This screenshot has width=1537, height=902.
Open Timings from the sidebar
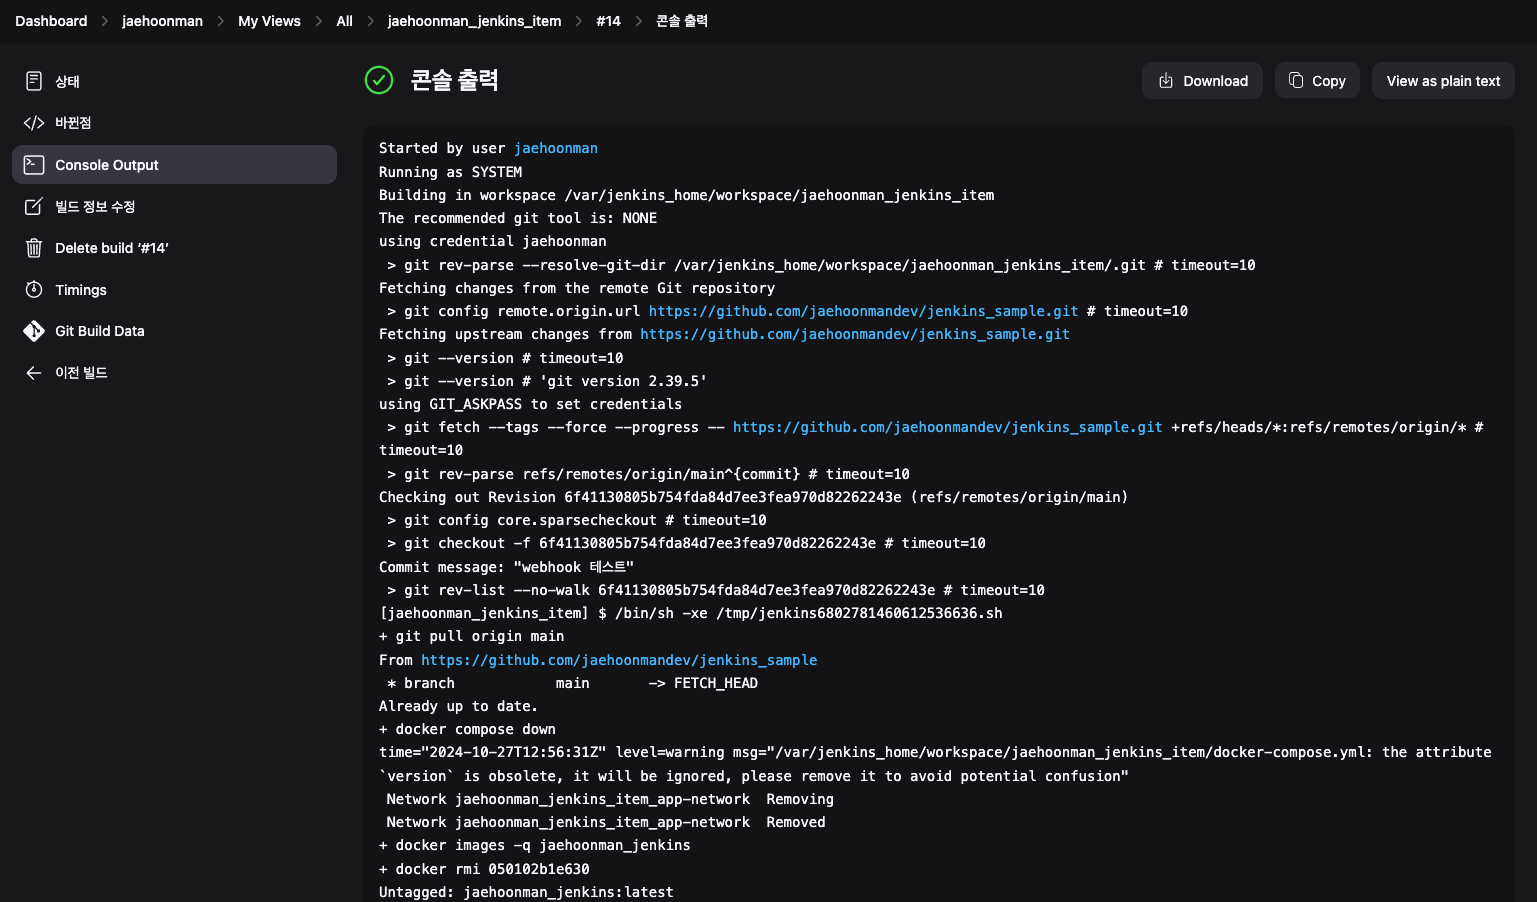click(x=174, y=290)
